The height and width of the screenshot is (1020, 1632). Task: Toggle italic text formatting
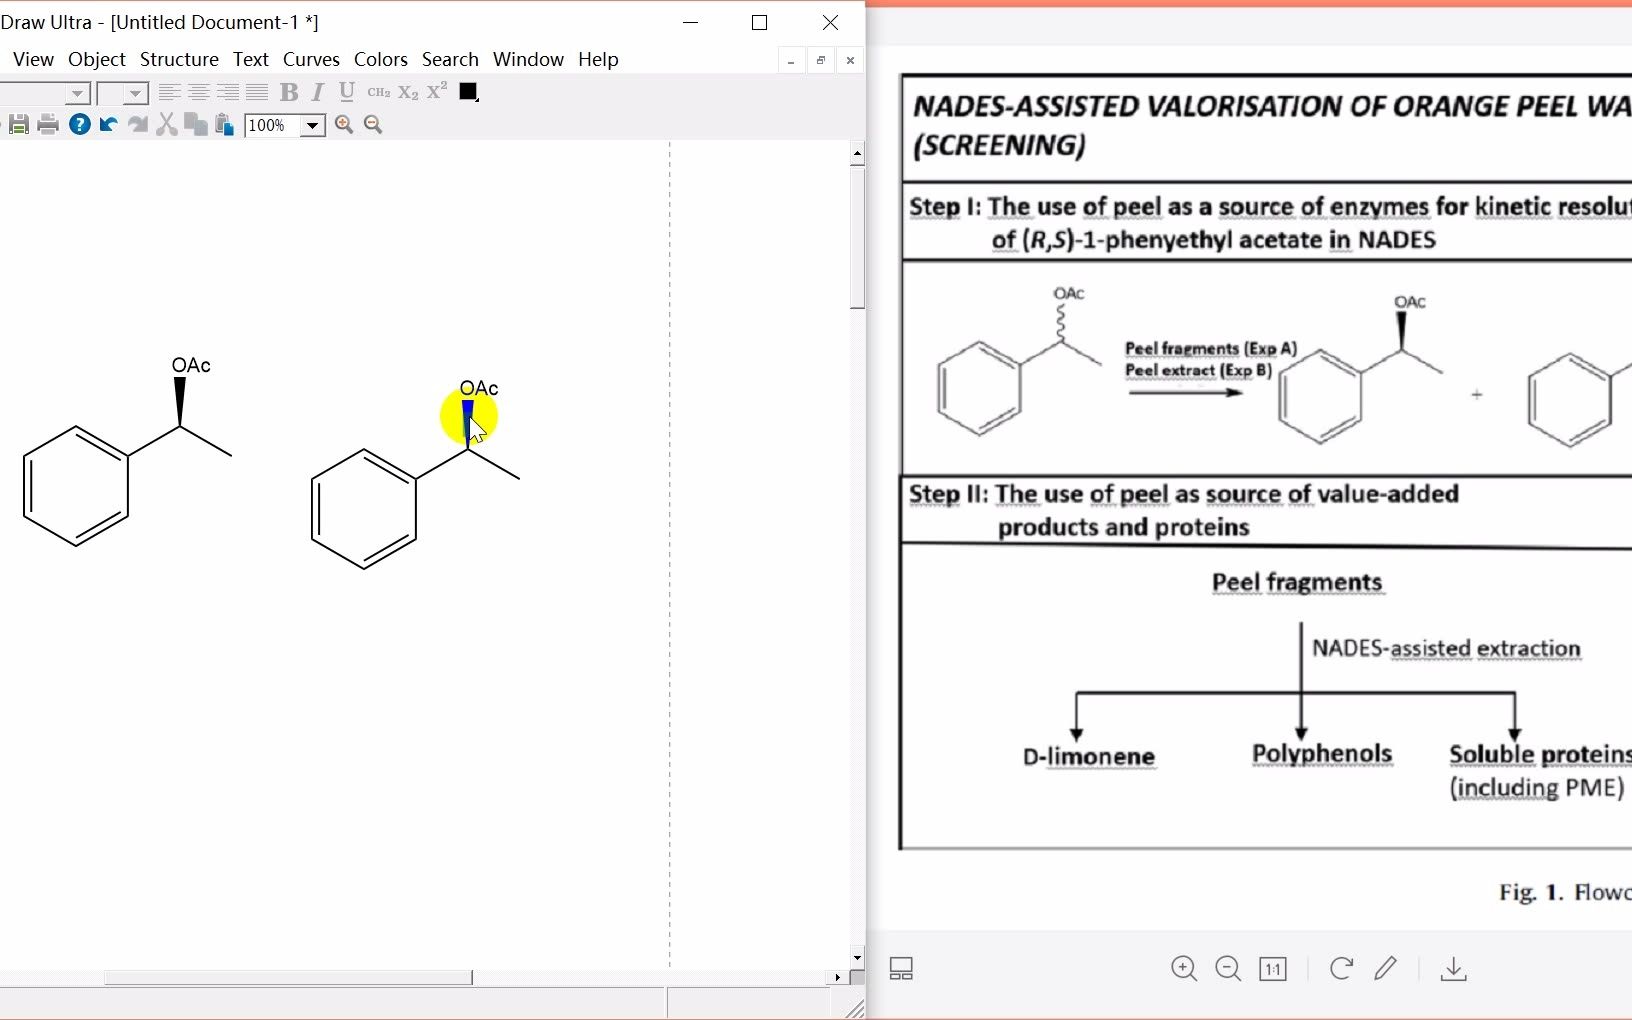point(316,92)
